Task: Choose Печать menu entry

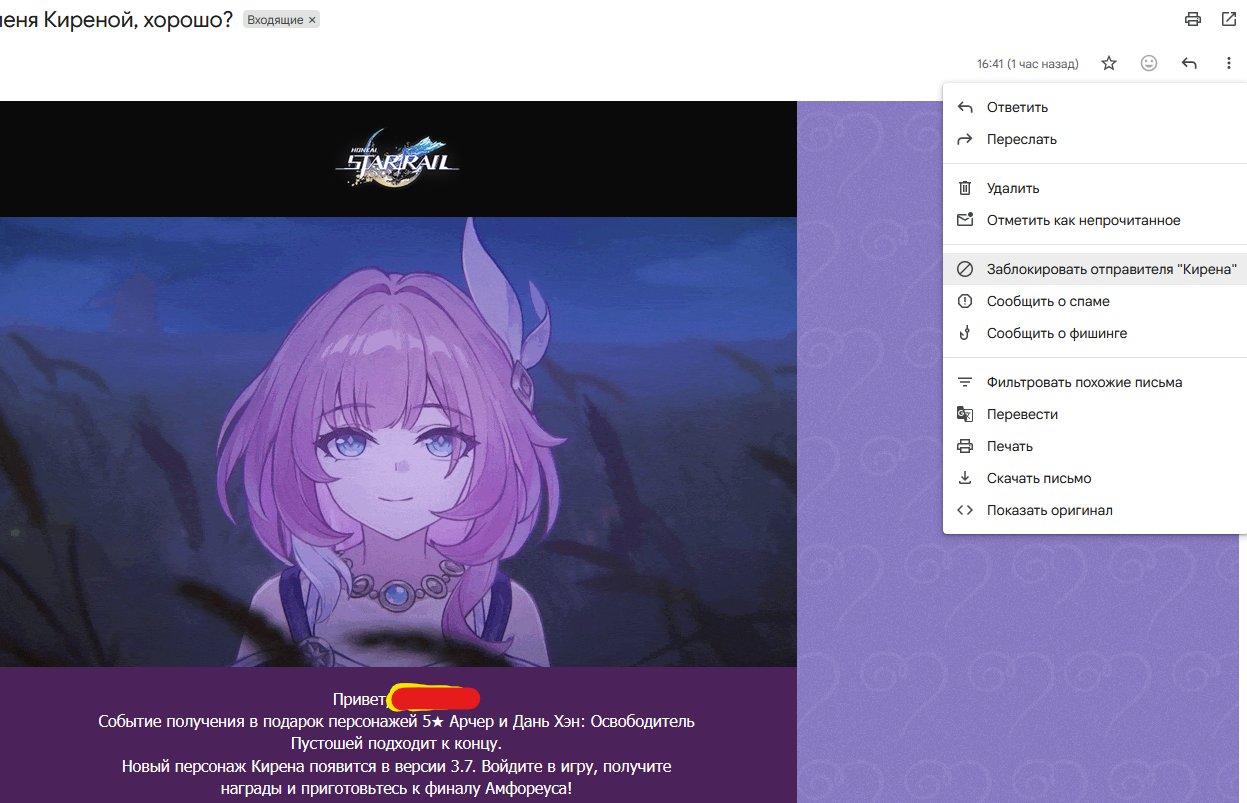Action: (1095, 446)
